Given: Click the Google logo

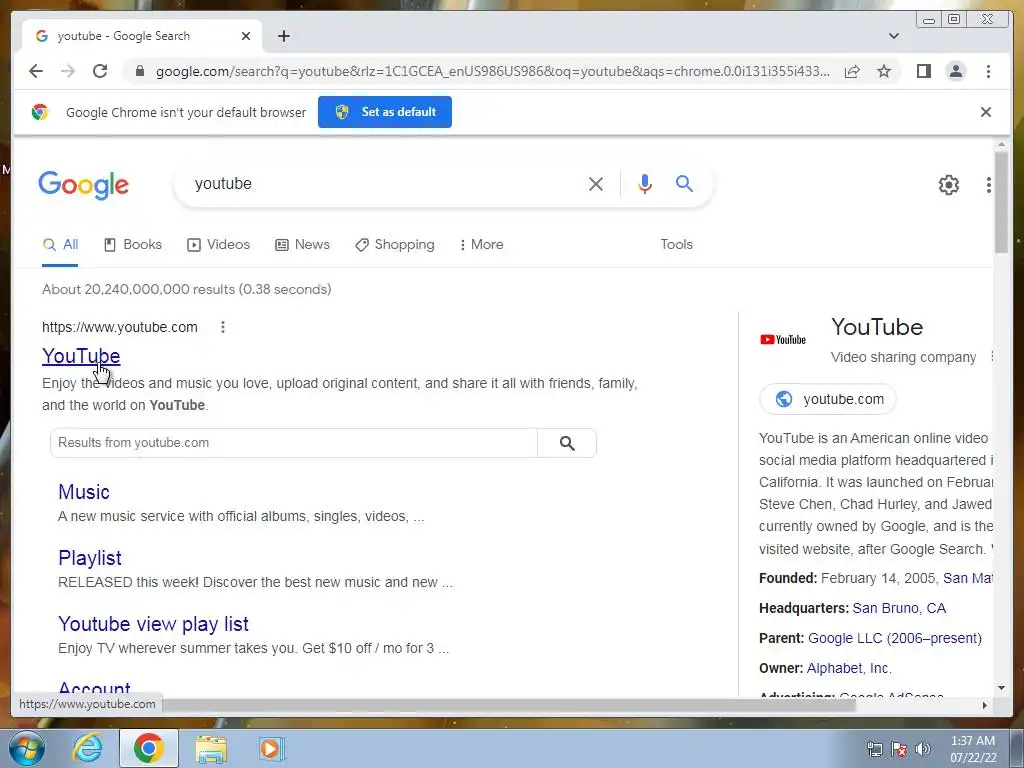Looking at the screenshot, I should click(84, 185).
